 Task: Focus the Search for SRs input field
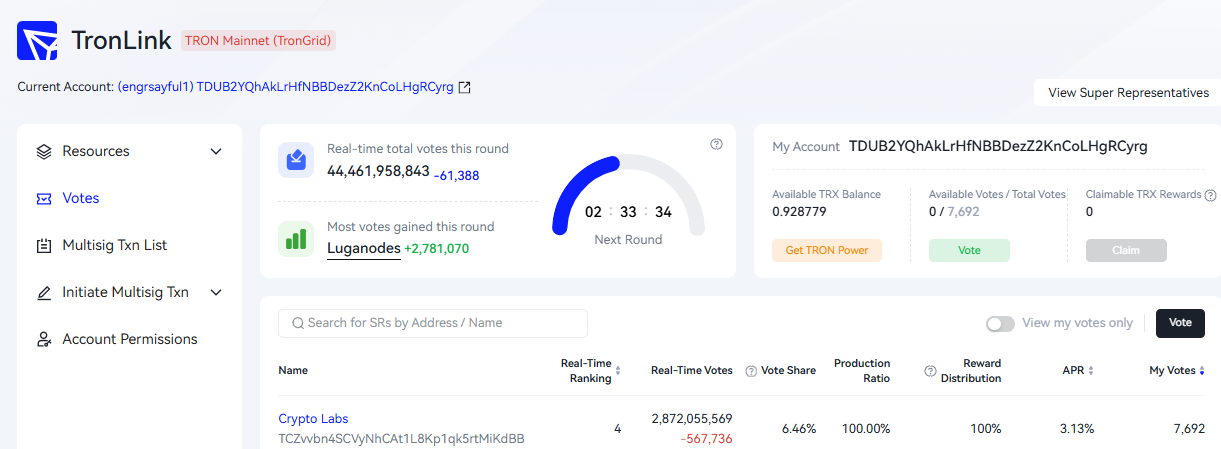click(x=433, y=323)
